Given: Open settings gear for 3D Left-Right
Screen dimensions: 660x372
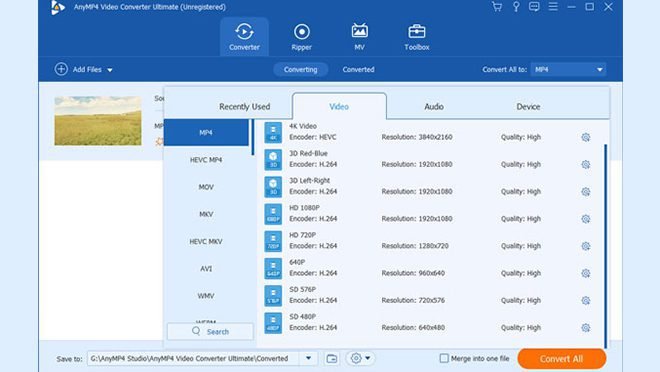Looking at the screenshot, I should tap(585, 192).
